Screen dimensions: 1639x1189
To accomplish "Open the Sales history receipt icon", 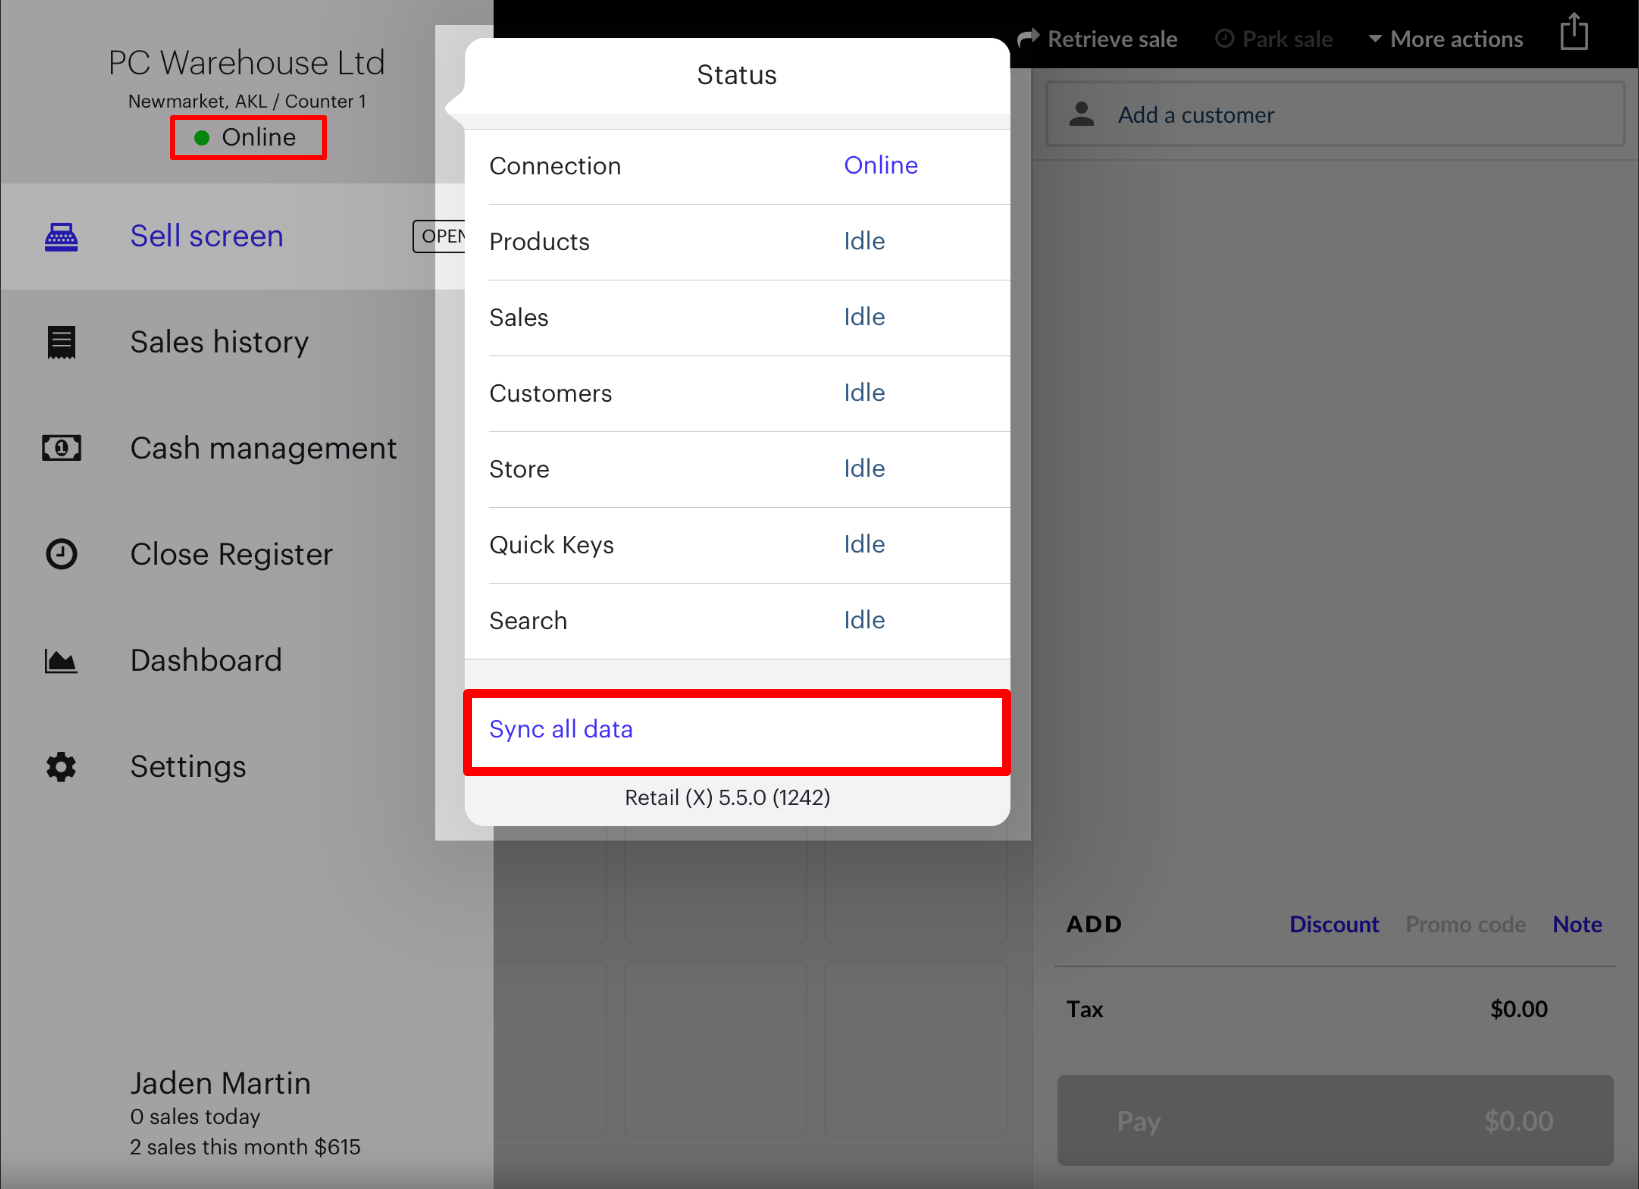I will (61, 342).
